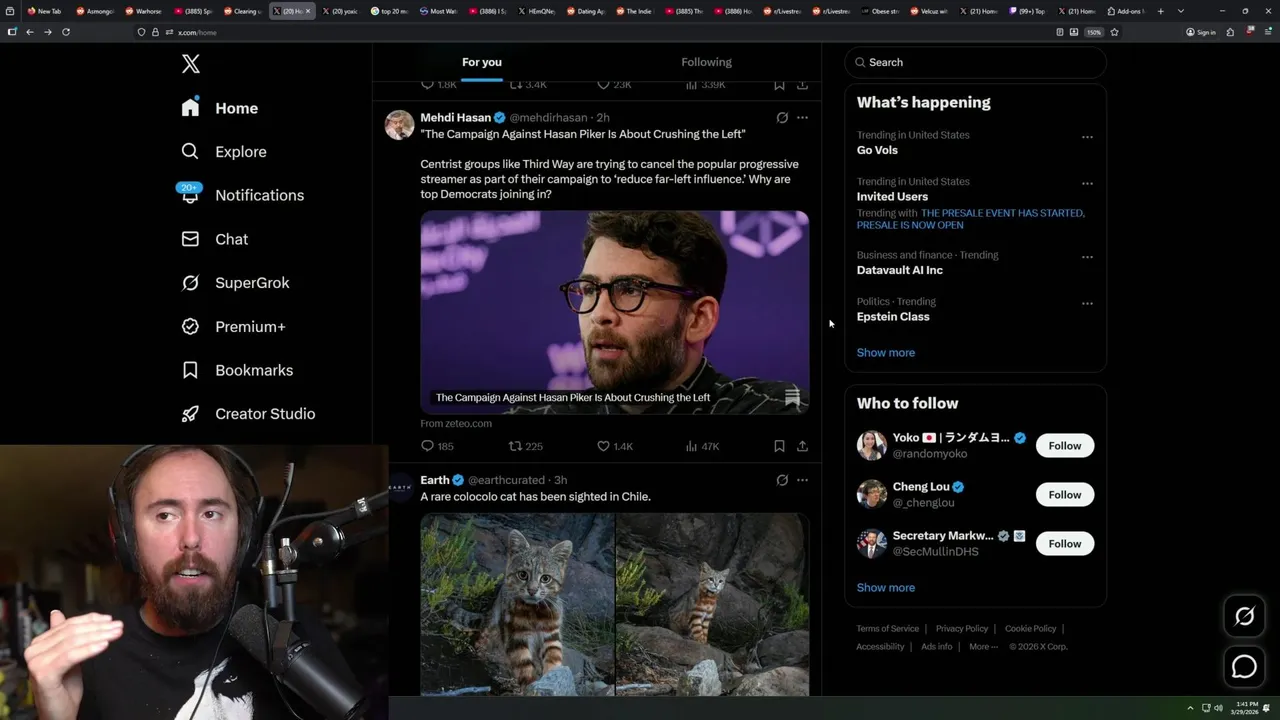Repost Mehdi Hasan's post (225)
Image resolution: width=1280 pixels, height=720 pixels.
click(526, 446)
